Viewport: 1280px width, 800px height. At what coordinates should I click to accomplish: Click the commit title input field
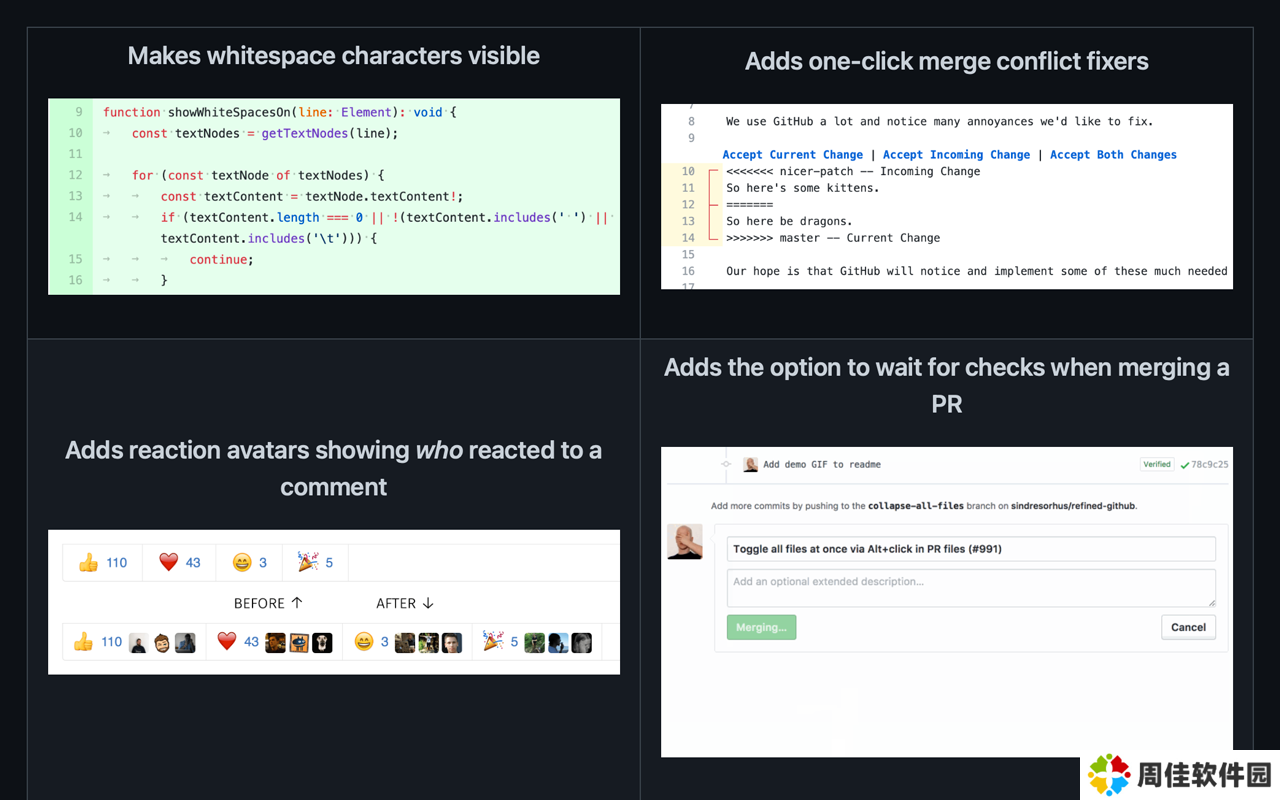click(x=970, y=549)
